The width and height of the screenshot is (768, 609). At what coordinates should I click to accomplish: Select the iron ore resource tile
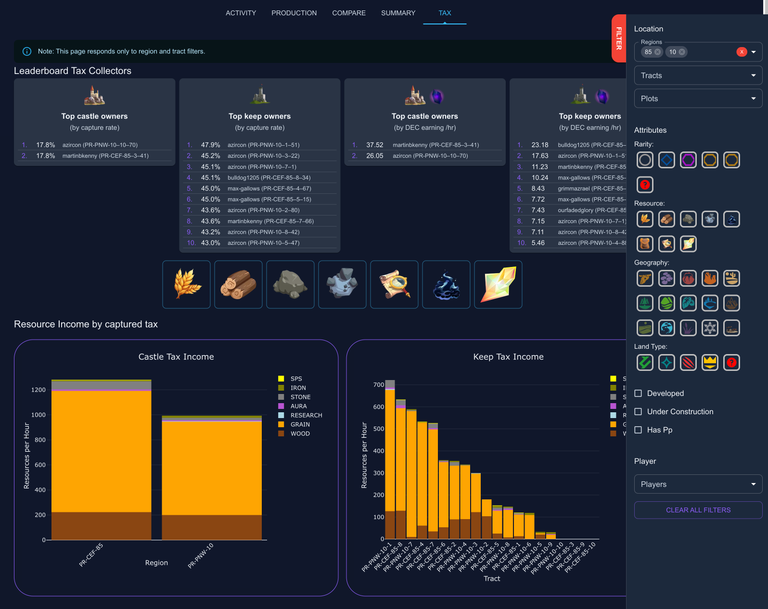[x=342, y=285]
